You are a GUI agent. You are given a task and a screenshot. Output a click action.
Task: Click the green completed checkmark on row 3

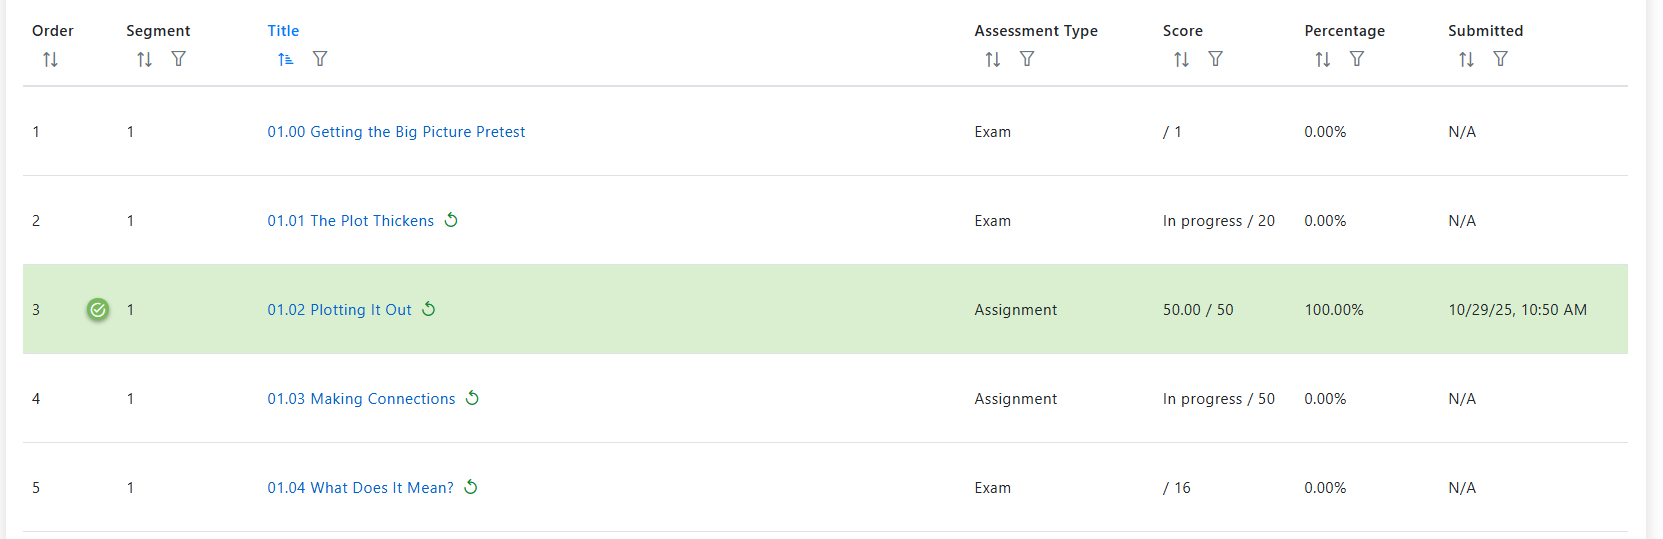98,310
